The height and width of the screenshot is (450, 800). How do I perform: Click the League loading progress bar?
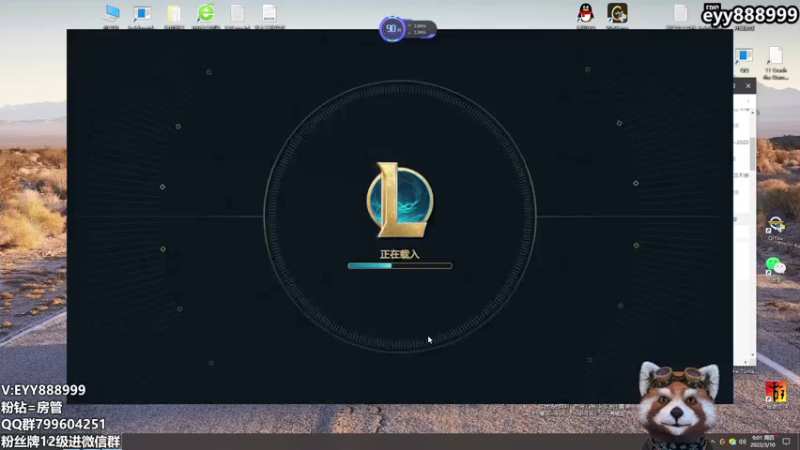click(x=399, y=266)
